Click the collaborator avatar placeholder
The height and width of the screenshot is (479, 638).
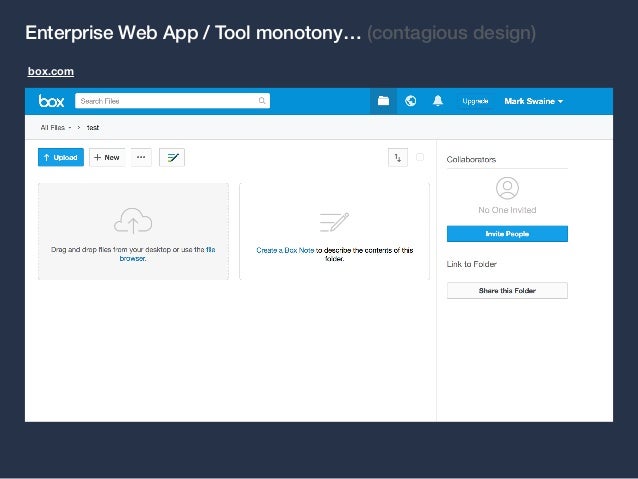click(x=507, y=188)
